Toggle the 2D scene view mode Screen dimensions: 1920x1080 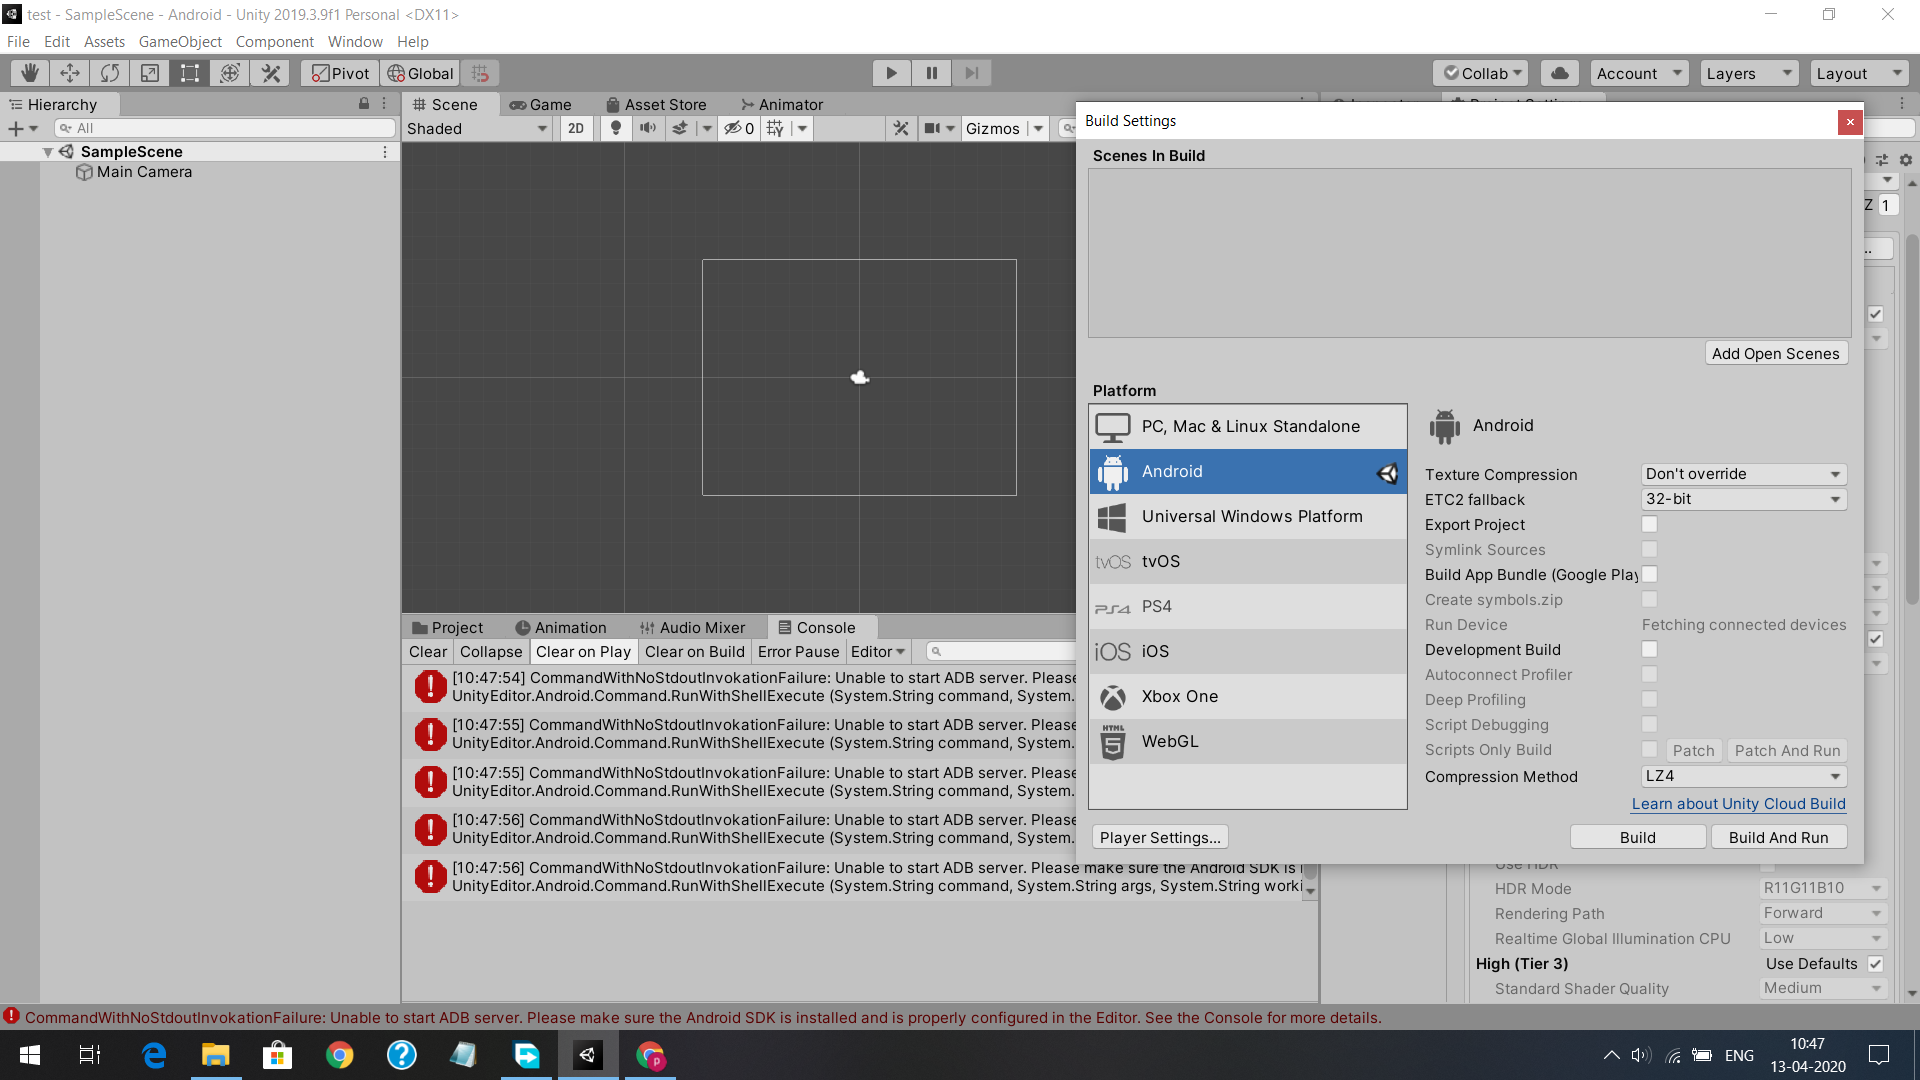coord(576,128)
